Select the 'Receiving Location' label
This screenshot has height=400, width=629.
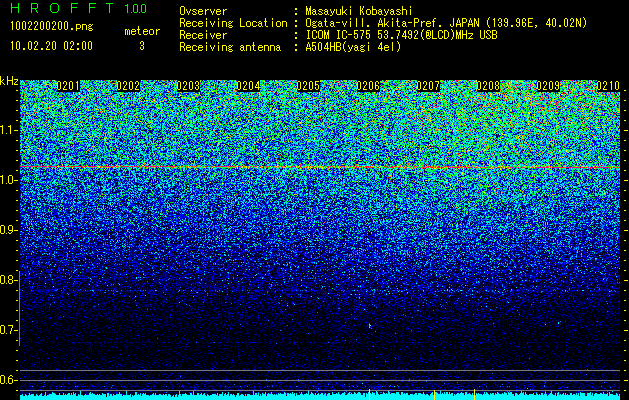(x=233, y=23)
